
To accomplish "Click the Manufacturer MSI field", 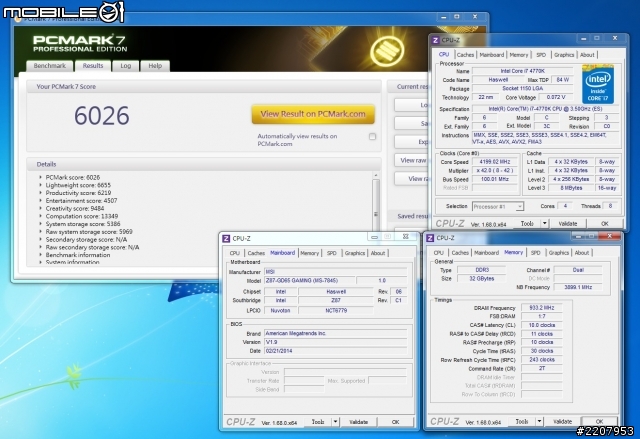I will pos(336,272).
